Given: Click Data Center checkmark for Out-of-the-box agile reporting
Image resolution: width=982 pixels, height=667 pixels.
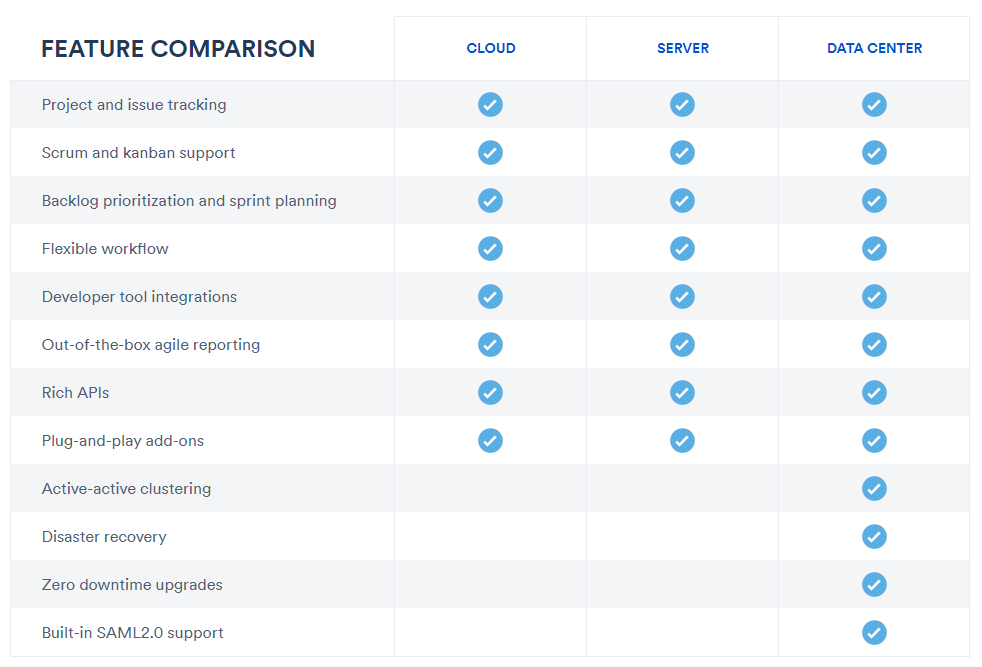Looking at the screenshot, I should (874, 344).
